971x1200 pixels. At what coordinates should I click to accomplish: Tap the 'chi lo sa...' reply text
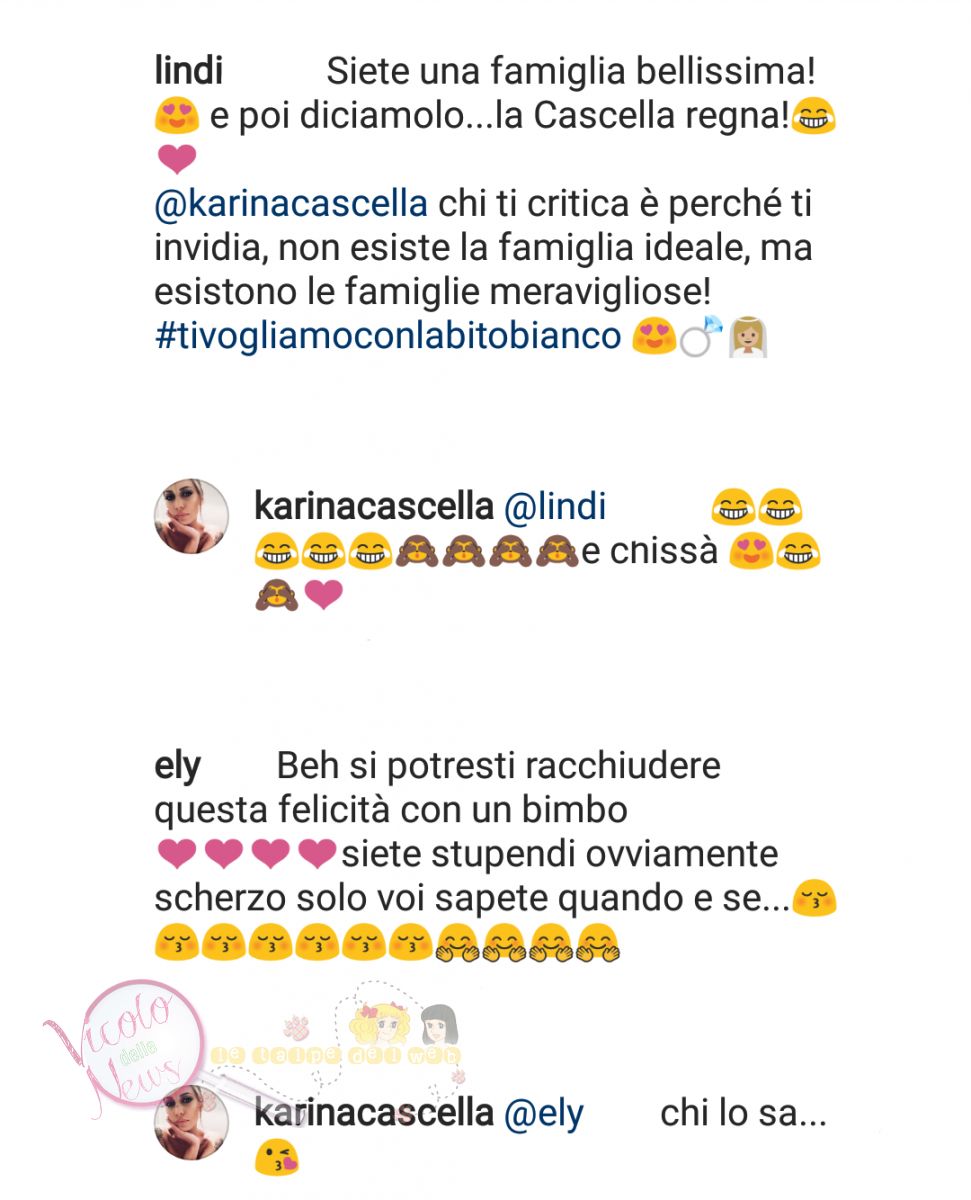pyautogui.click(x=744, y=1113)
